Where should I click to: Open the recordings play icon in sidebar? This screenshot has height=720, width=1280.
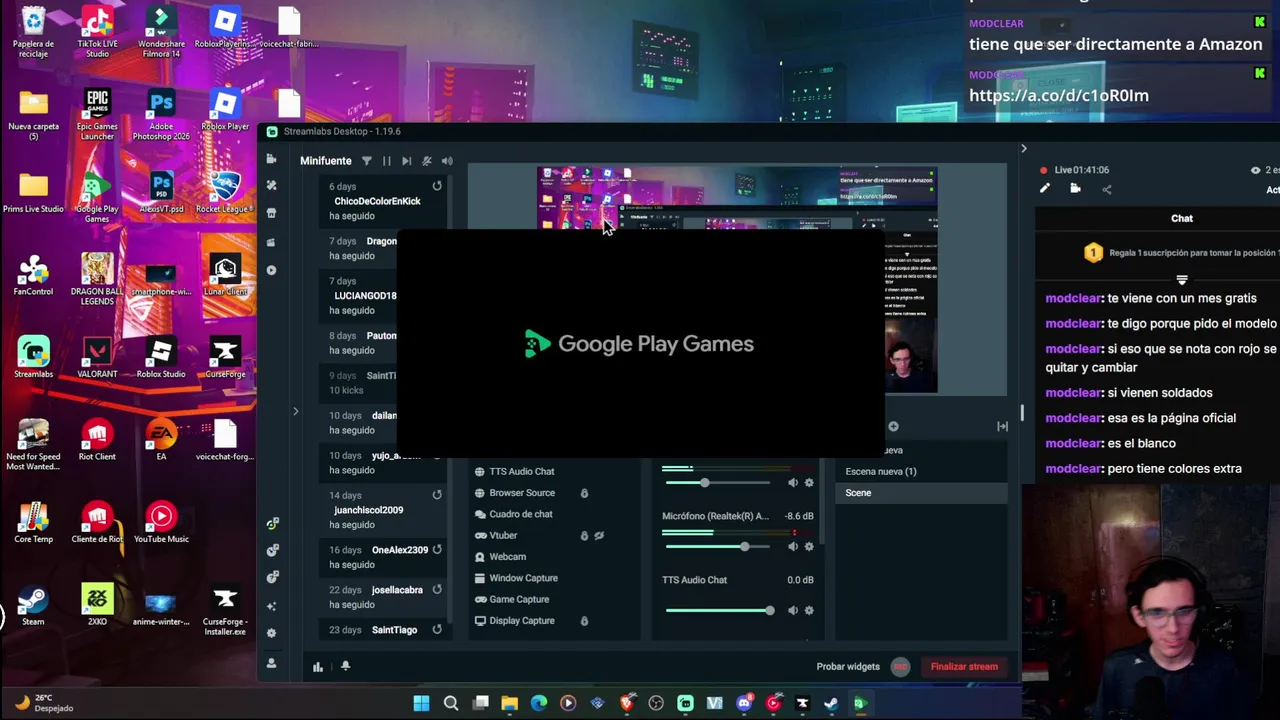pos(271,270)
